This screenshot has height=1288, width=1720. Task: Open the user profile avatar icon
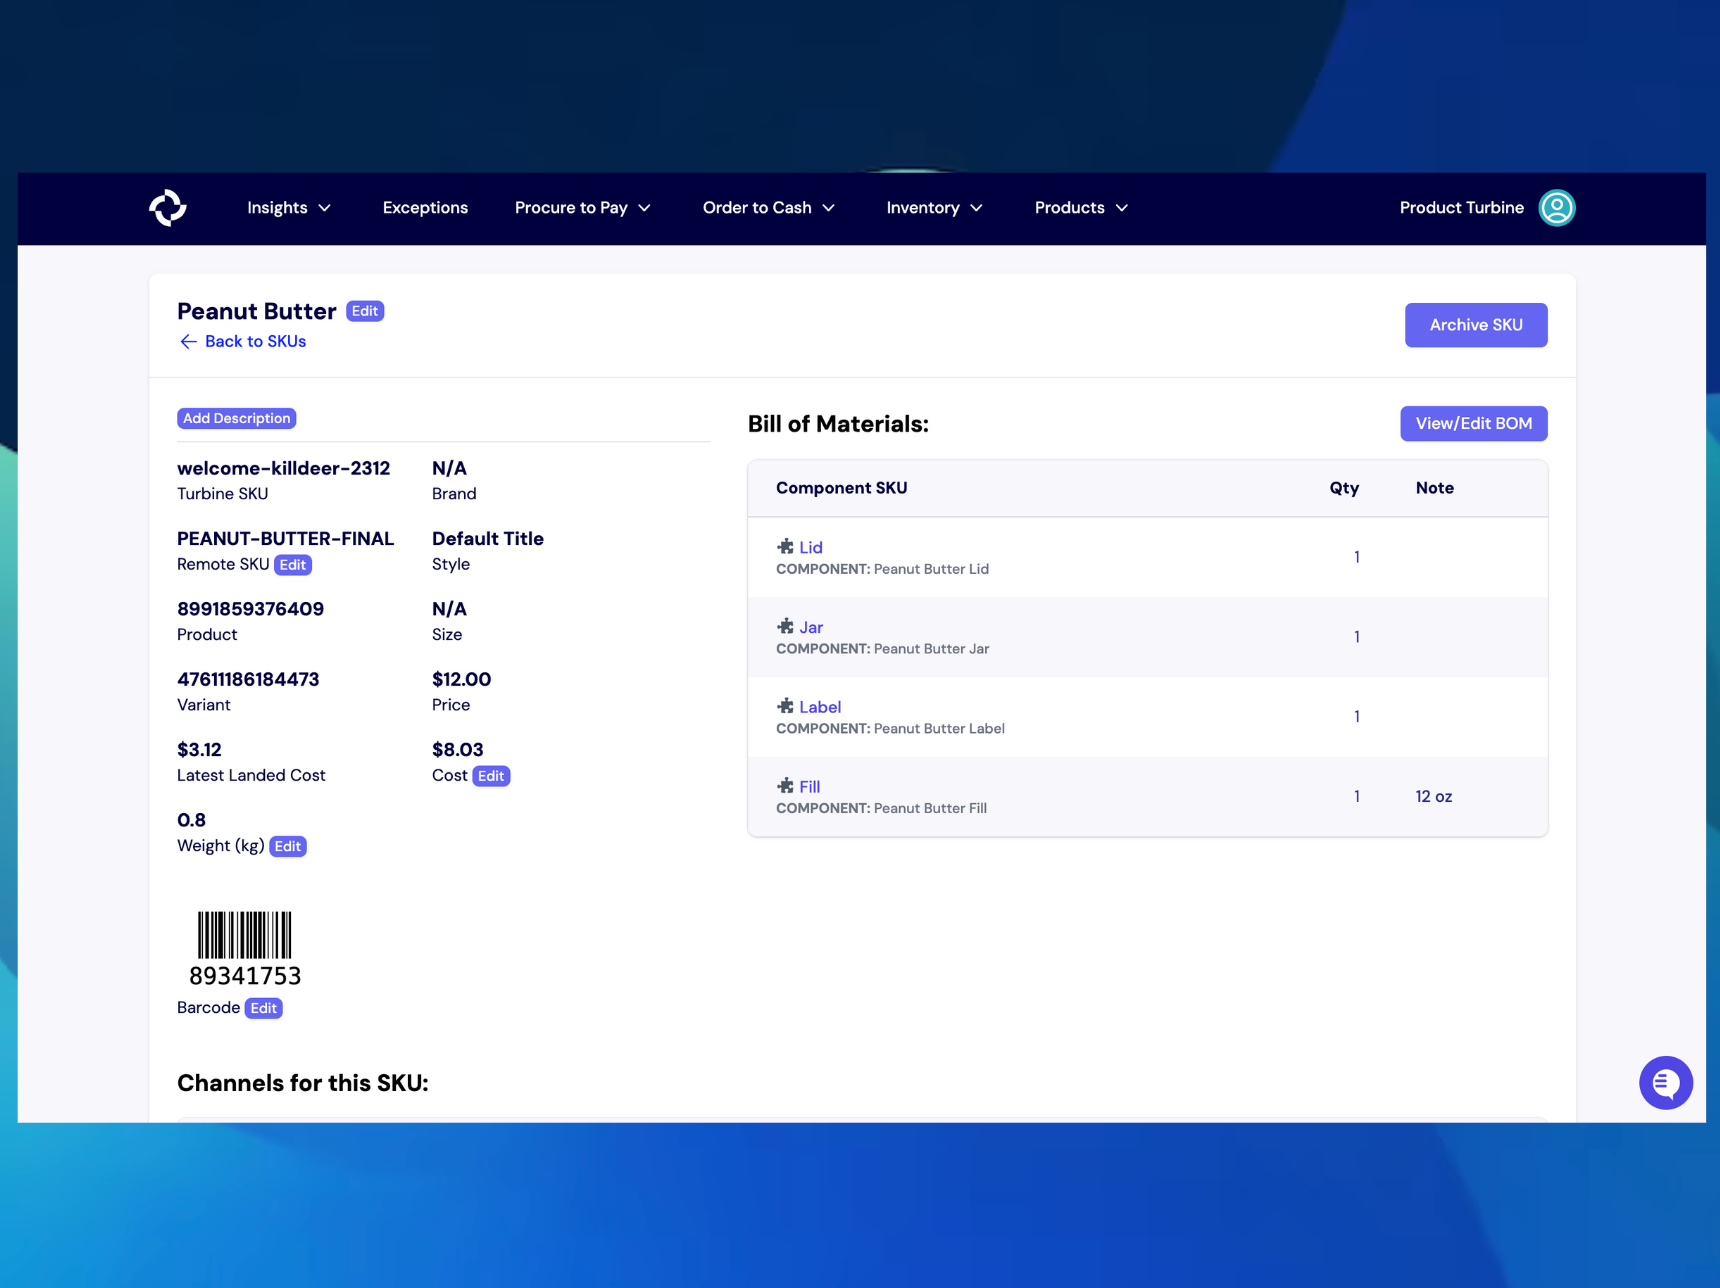(x=1556, y=208)
